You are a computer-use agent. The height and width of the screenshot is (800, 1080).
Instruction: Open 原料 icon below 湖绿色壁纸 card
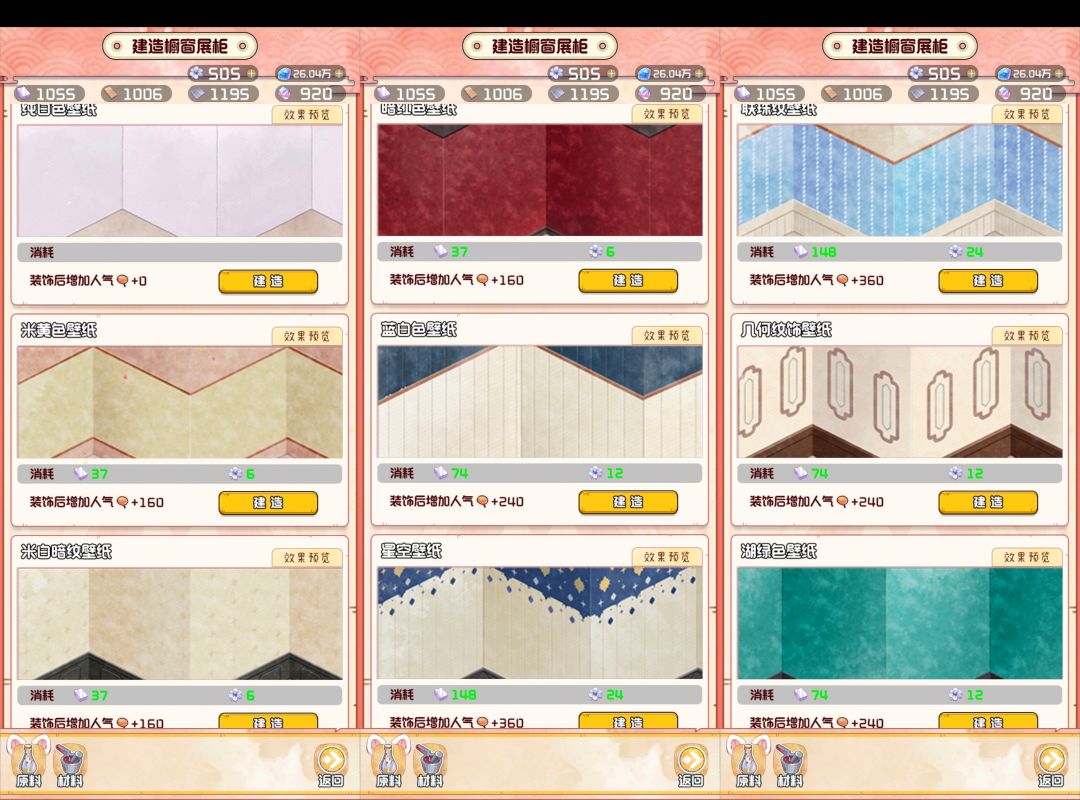(748, 762)
